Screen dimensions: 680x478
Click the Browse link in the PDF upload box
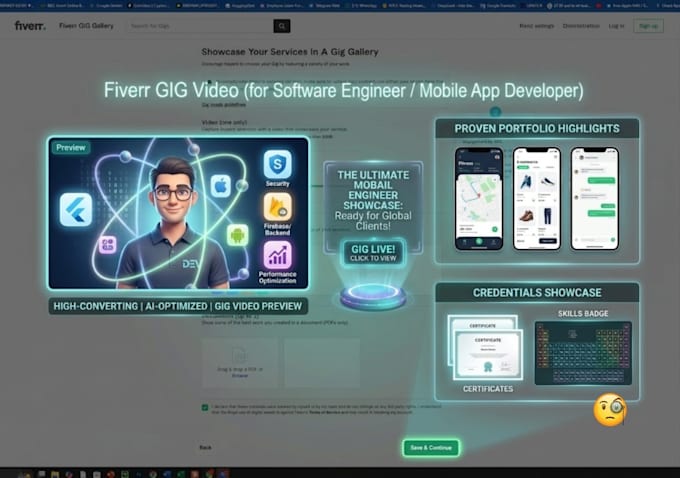pyautogui.click(x=240, y=376)
